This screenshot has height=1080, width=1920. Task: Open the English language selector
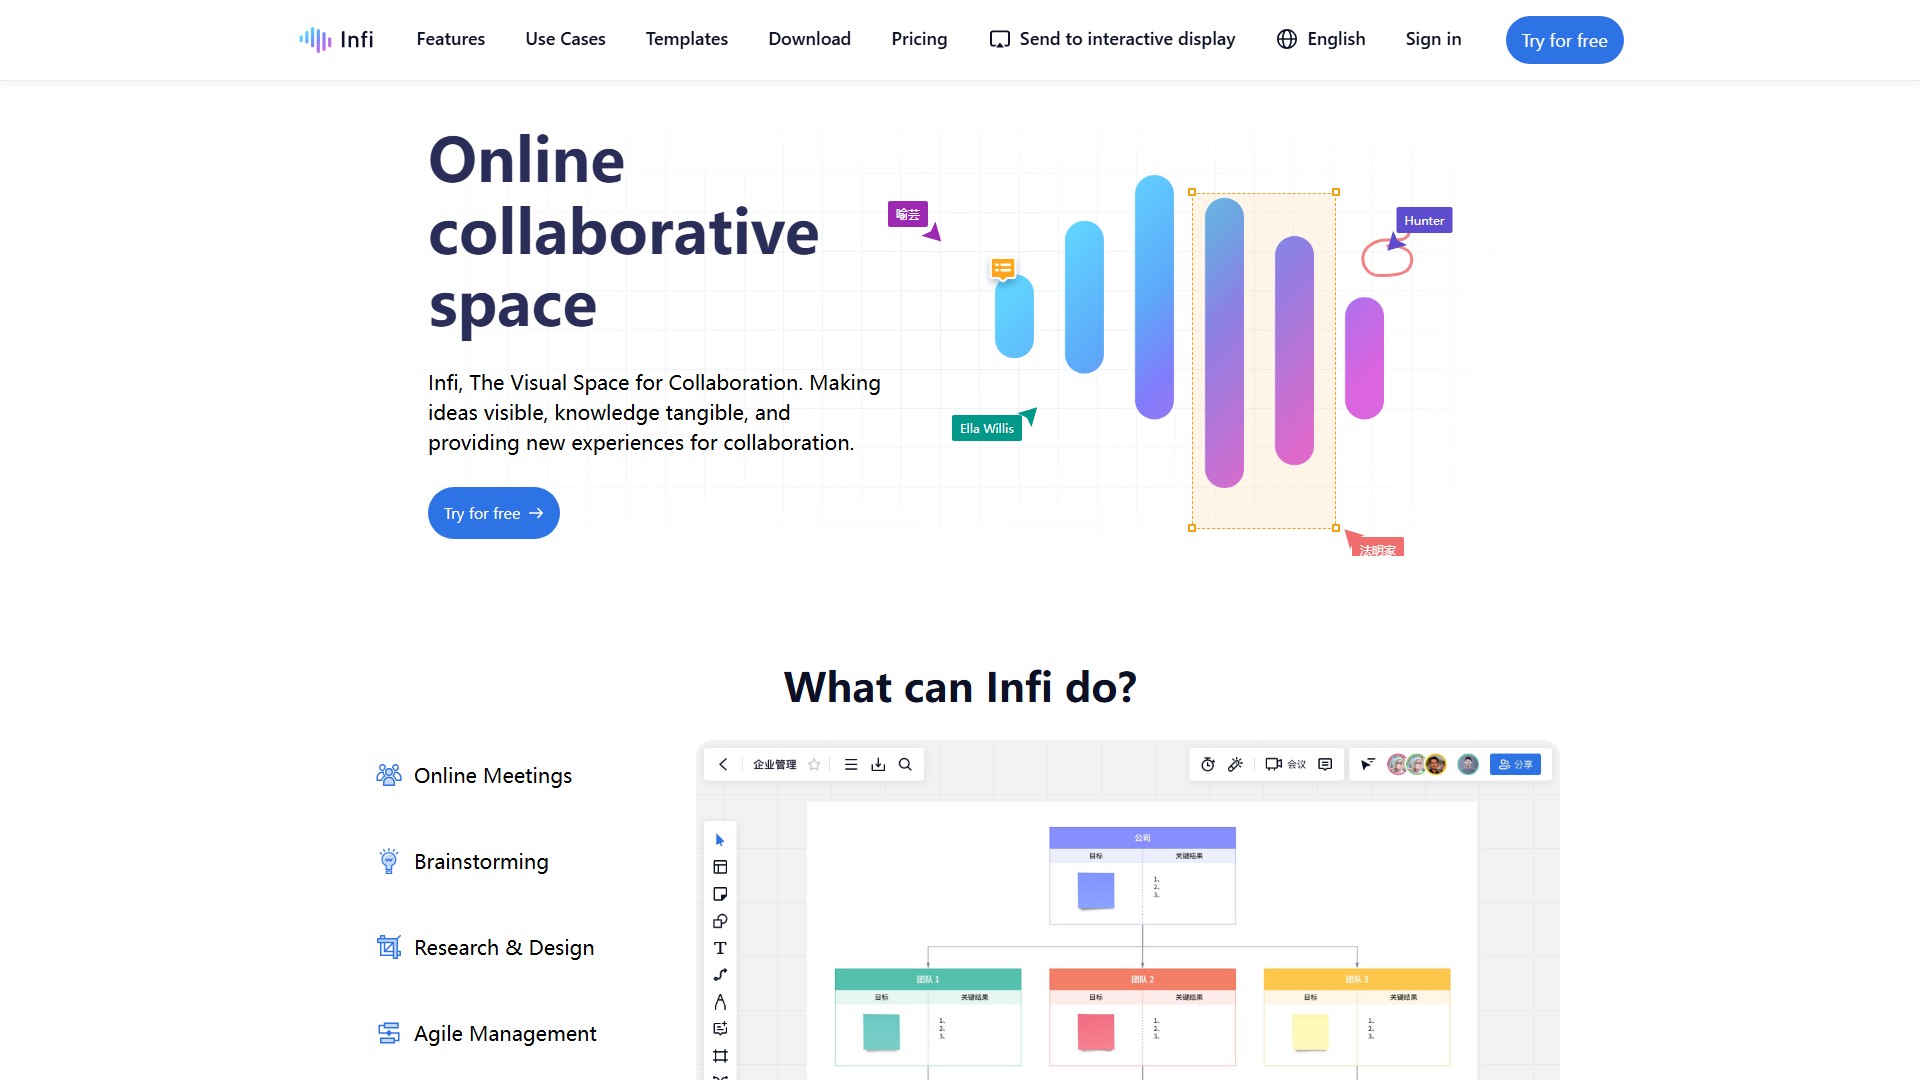click(1321, 39)
